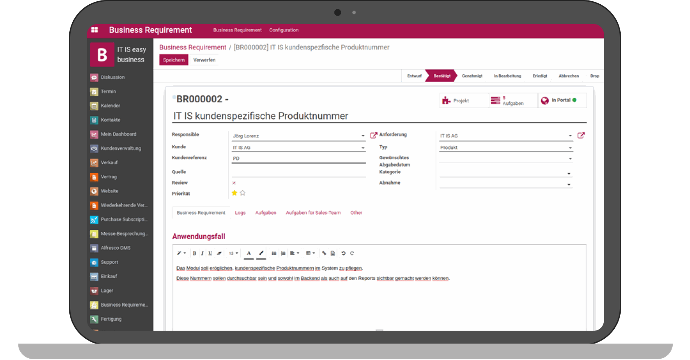Insert a link using the editor toolbar

[324, 253]
